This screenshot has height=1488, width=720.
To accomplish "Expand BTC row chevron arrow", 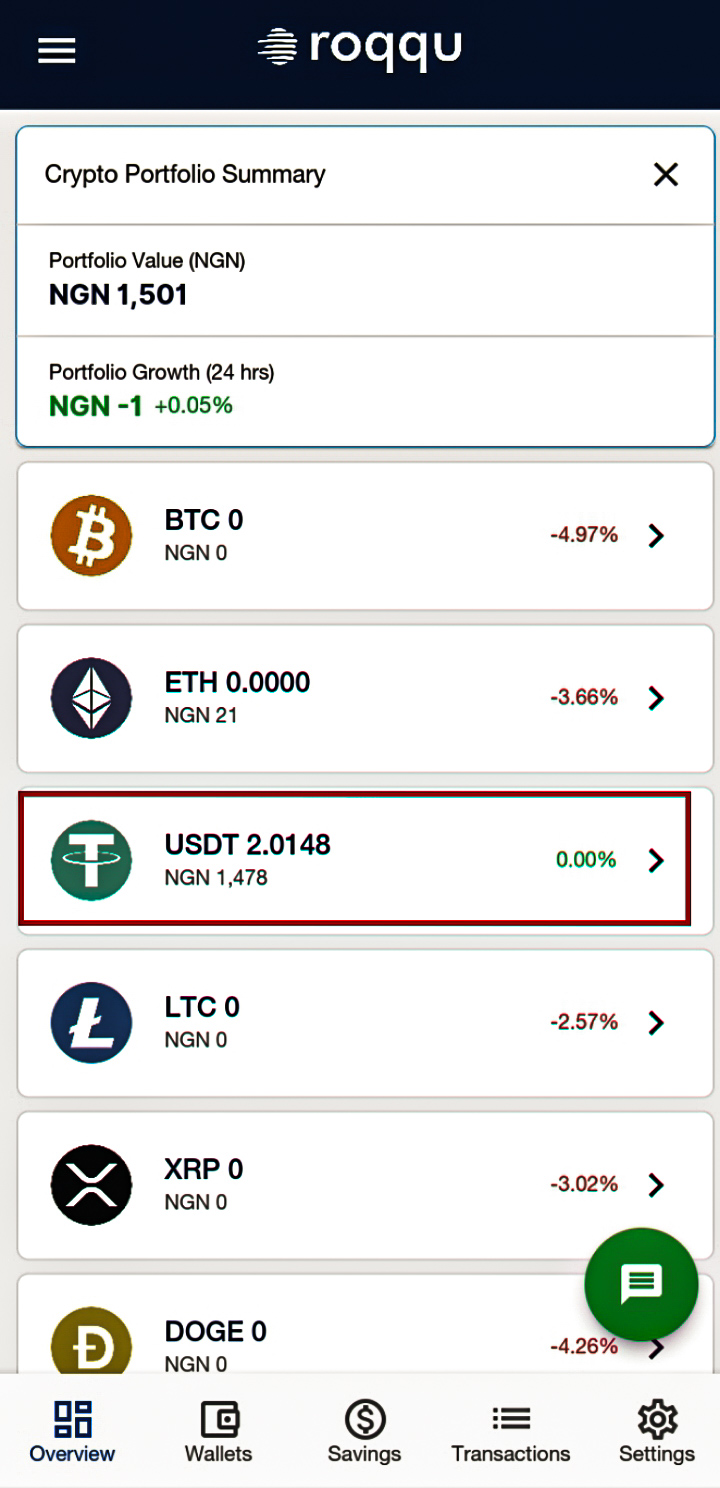I will click(656, 535).
